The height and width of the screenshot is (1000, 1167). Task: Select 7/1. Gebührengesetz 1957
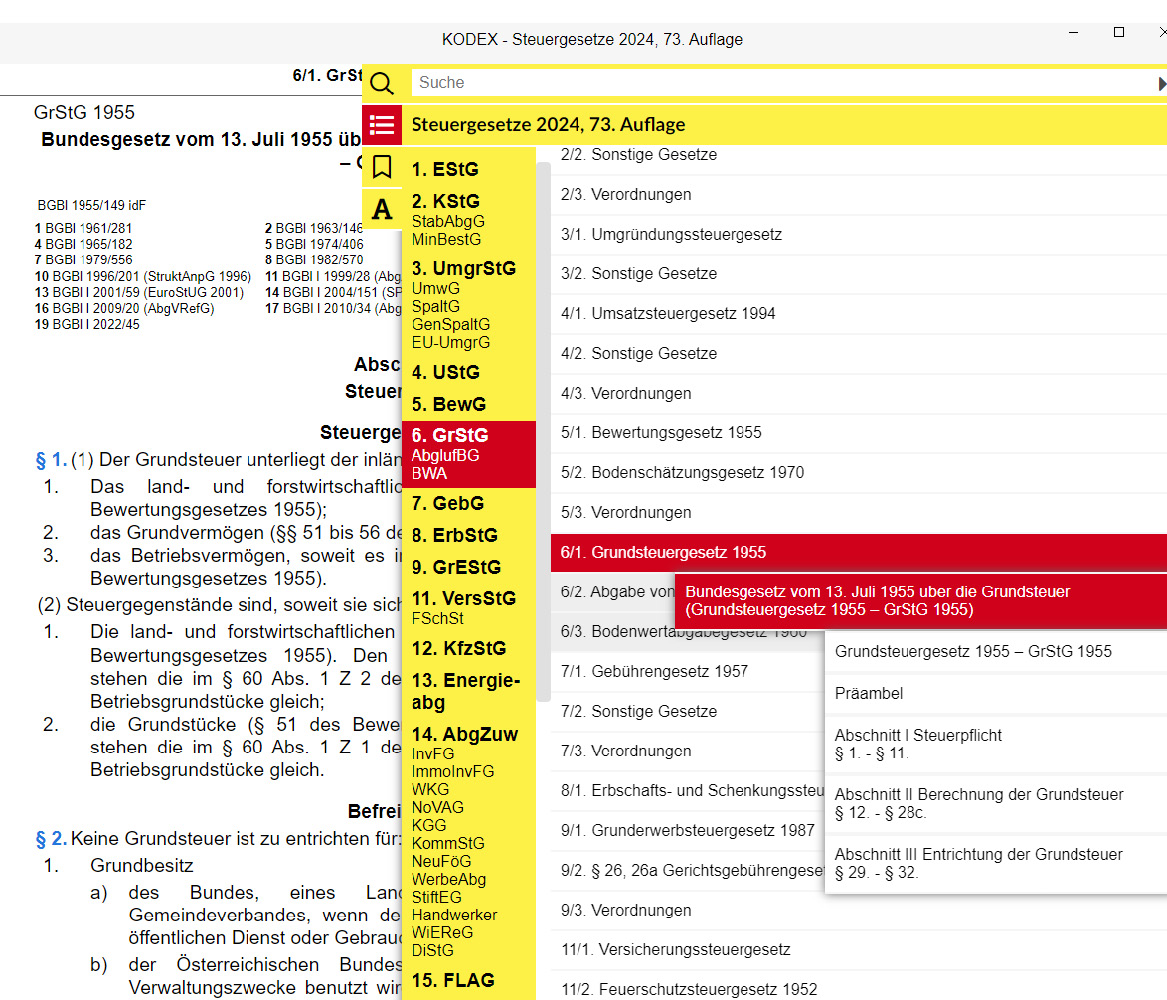pos(688,672)
